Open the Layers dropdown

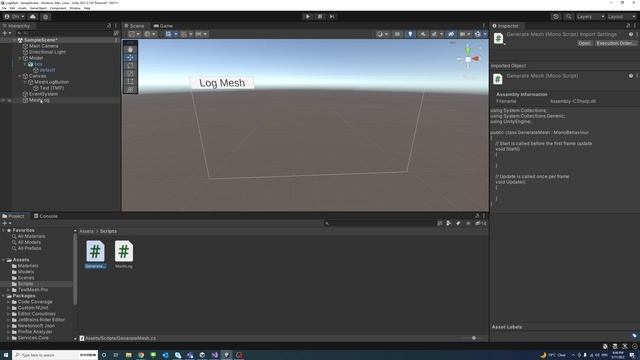coord(590,17)
